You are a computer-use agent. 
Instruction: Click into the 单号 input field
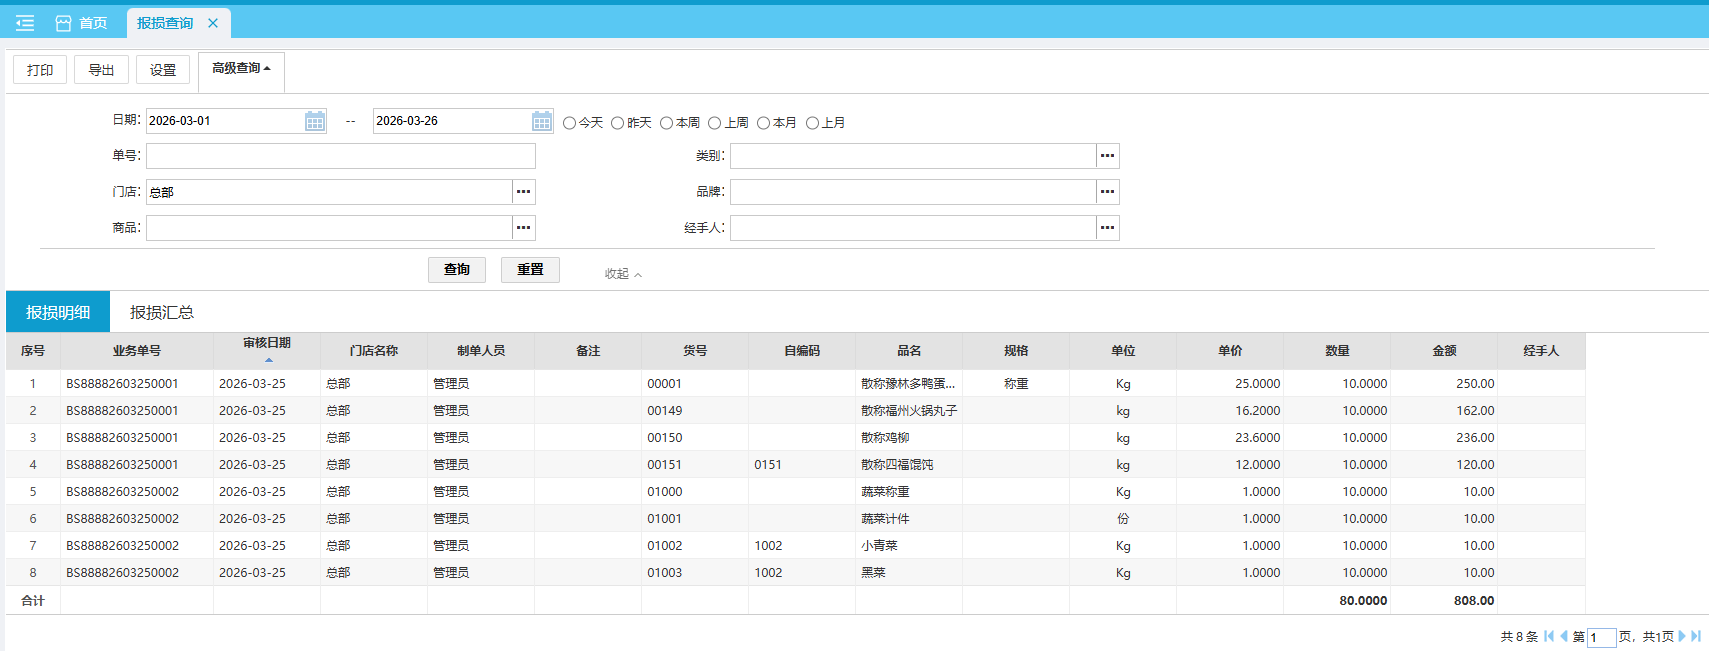point(340,156)
